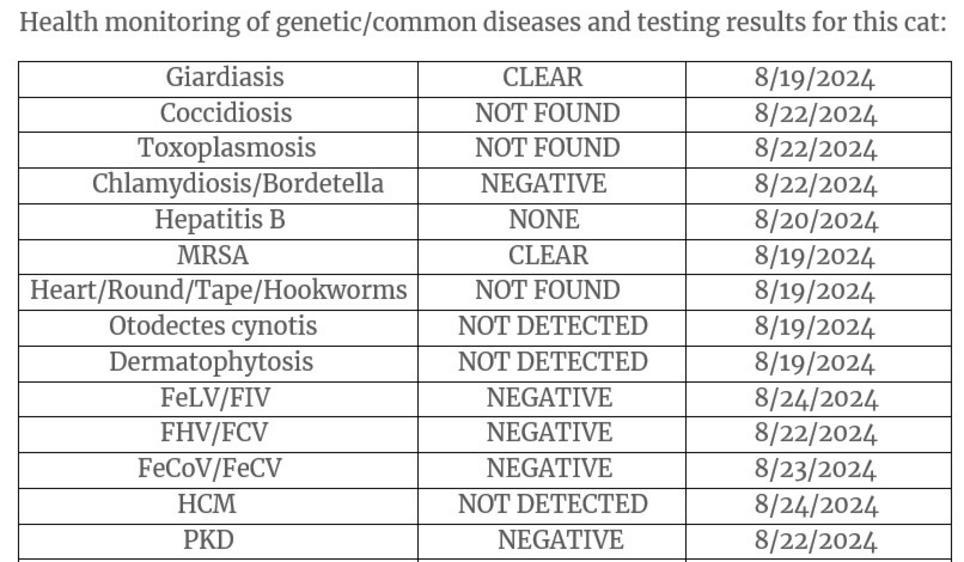Screen dimensions: 964x562
Task: Click the Toxoplasmosis table cell
Action: pyautogui.click(x=226, y=148)
